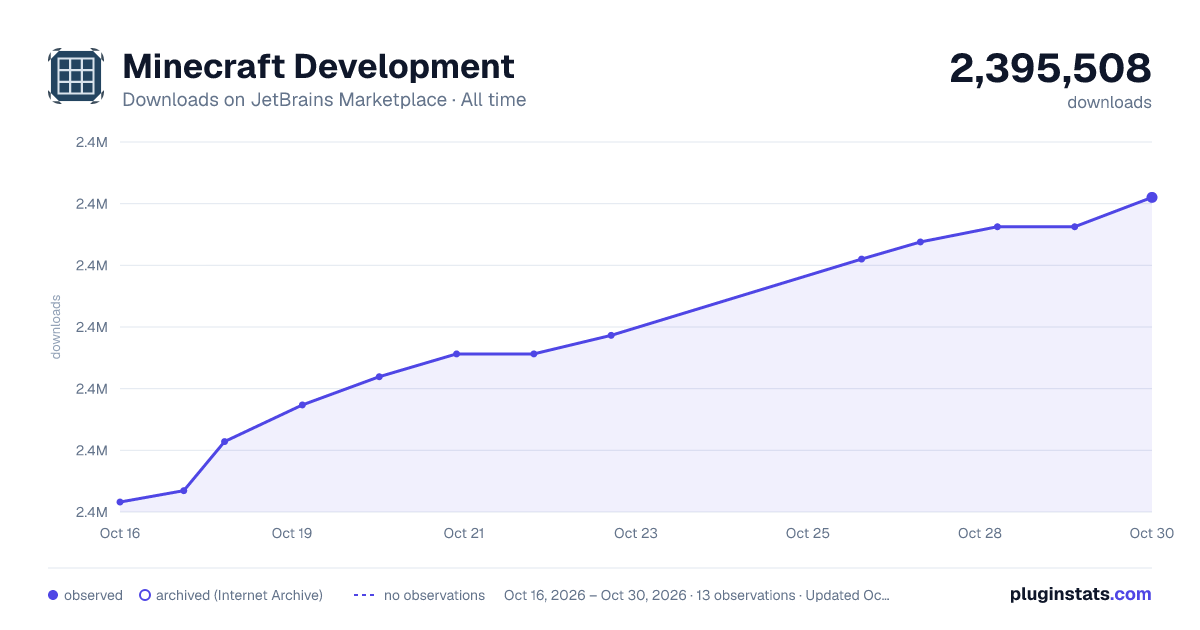This screenshot has height=630, width=1200.
Task: Click the 'Oct 23' x-axis label
Action: [x=636, y=533]
